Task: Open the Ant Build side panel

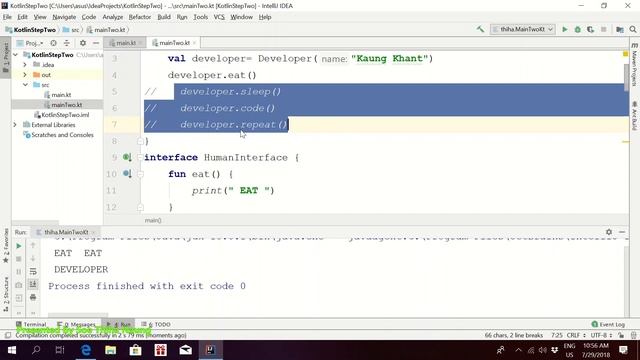Action: point(634,116)
